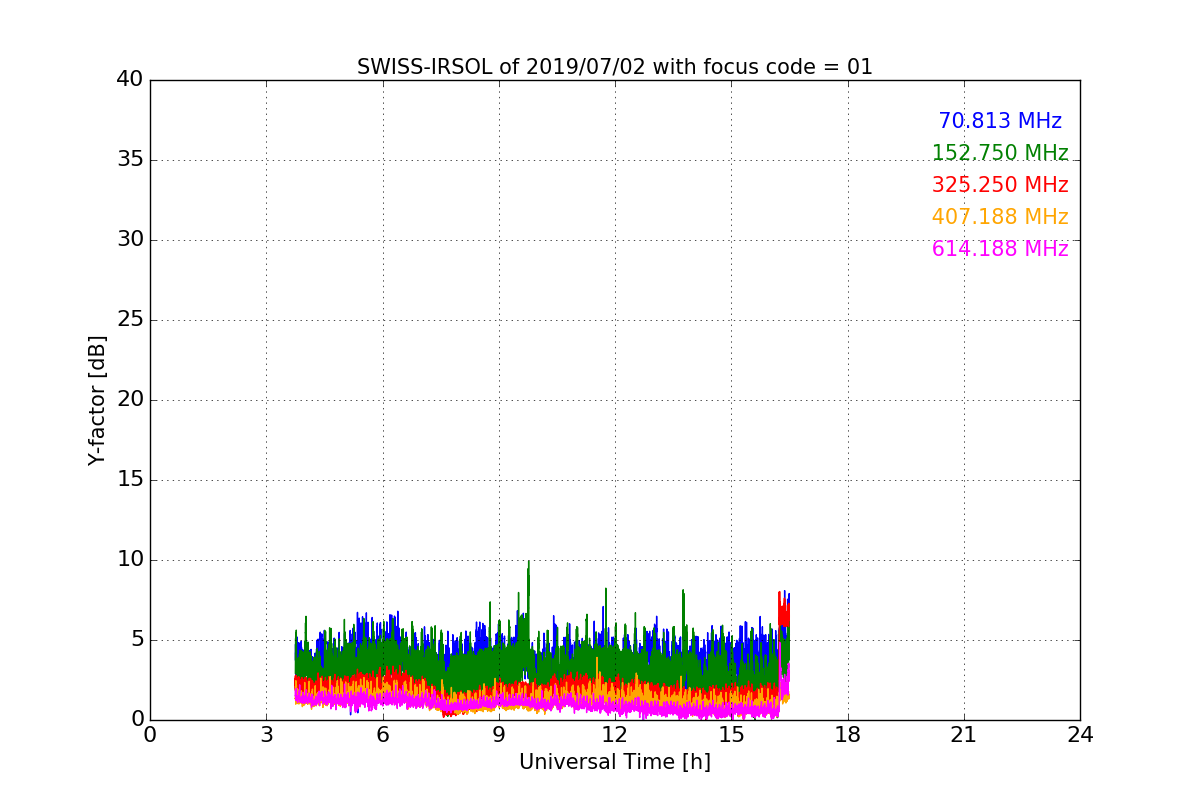Click x-axis tick value 18
The height and width of the screenshot is (800, 1200).
[x=848, y=735]
